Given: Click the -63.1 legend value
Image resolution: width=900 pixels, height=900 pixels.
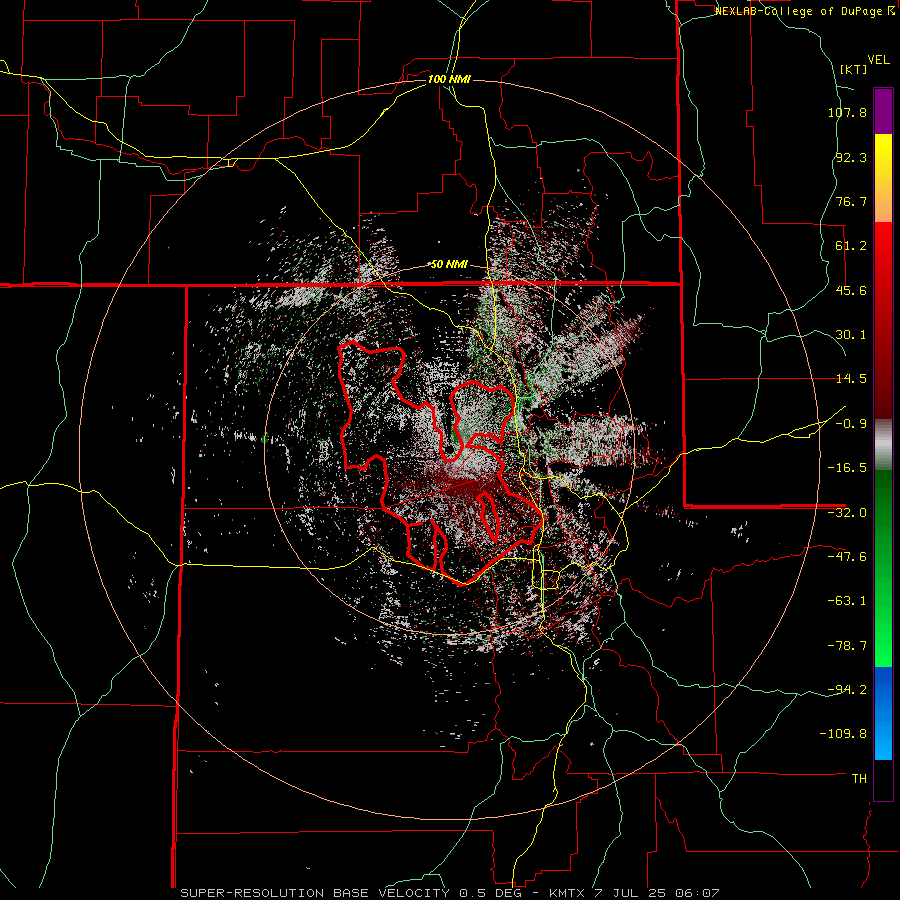Looking at the screenshot, I should tap(847, 601).
